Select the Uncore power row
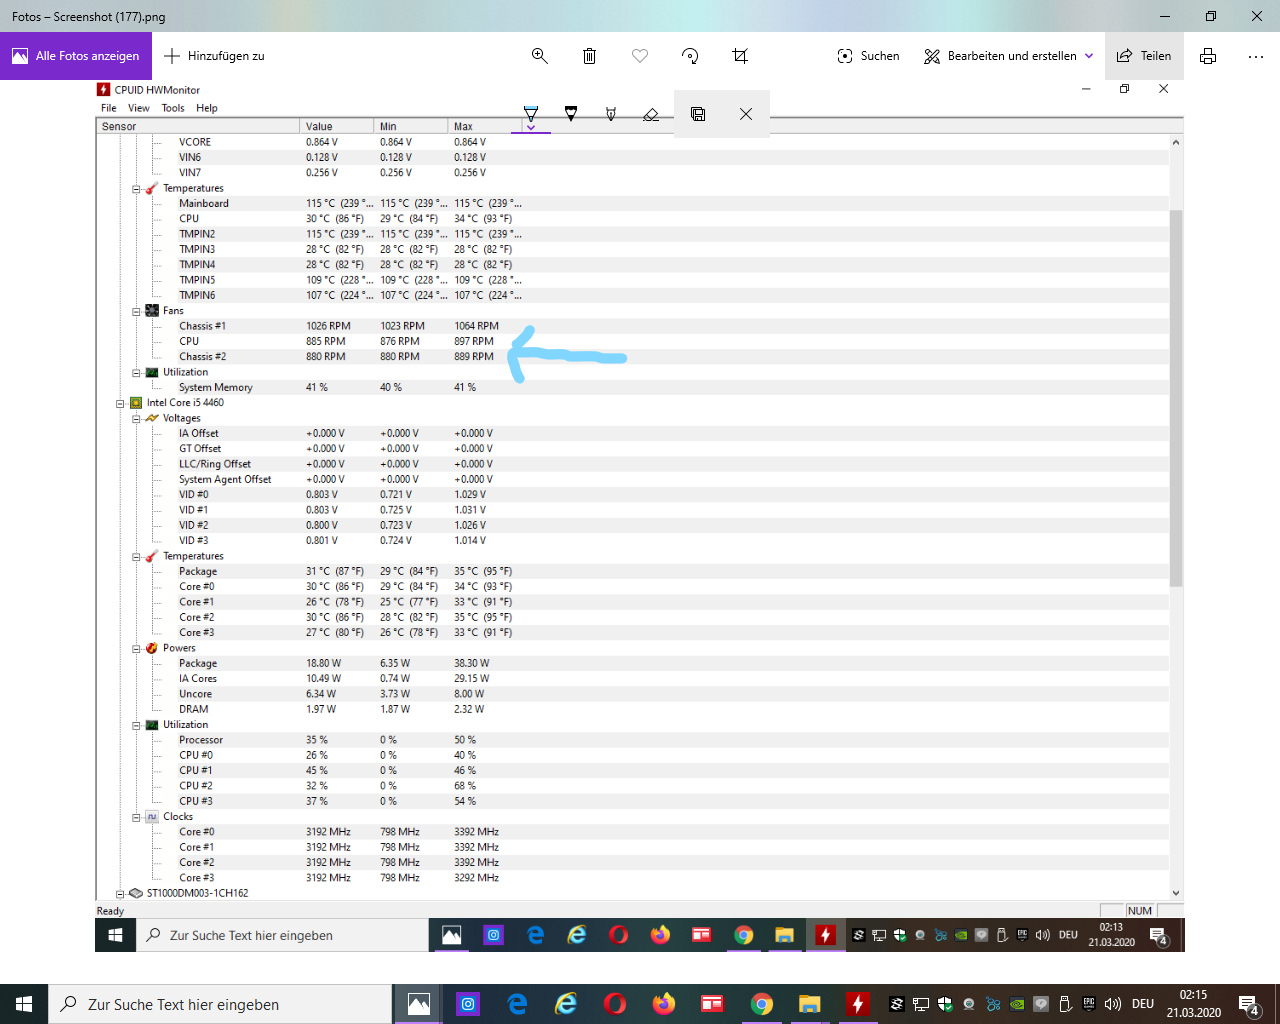 [x=633, y=694]
